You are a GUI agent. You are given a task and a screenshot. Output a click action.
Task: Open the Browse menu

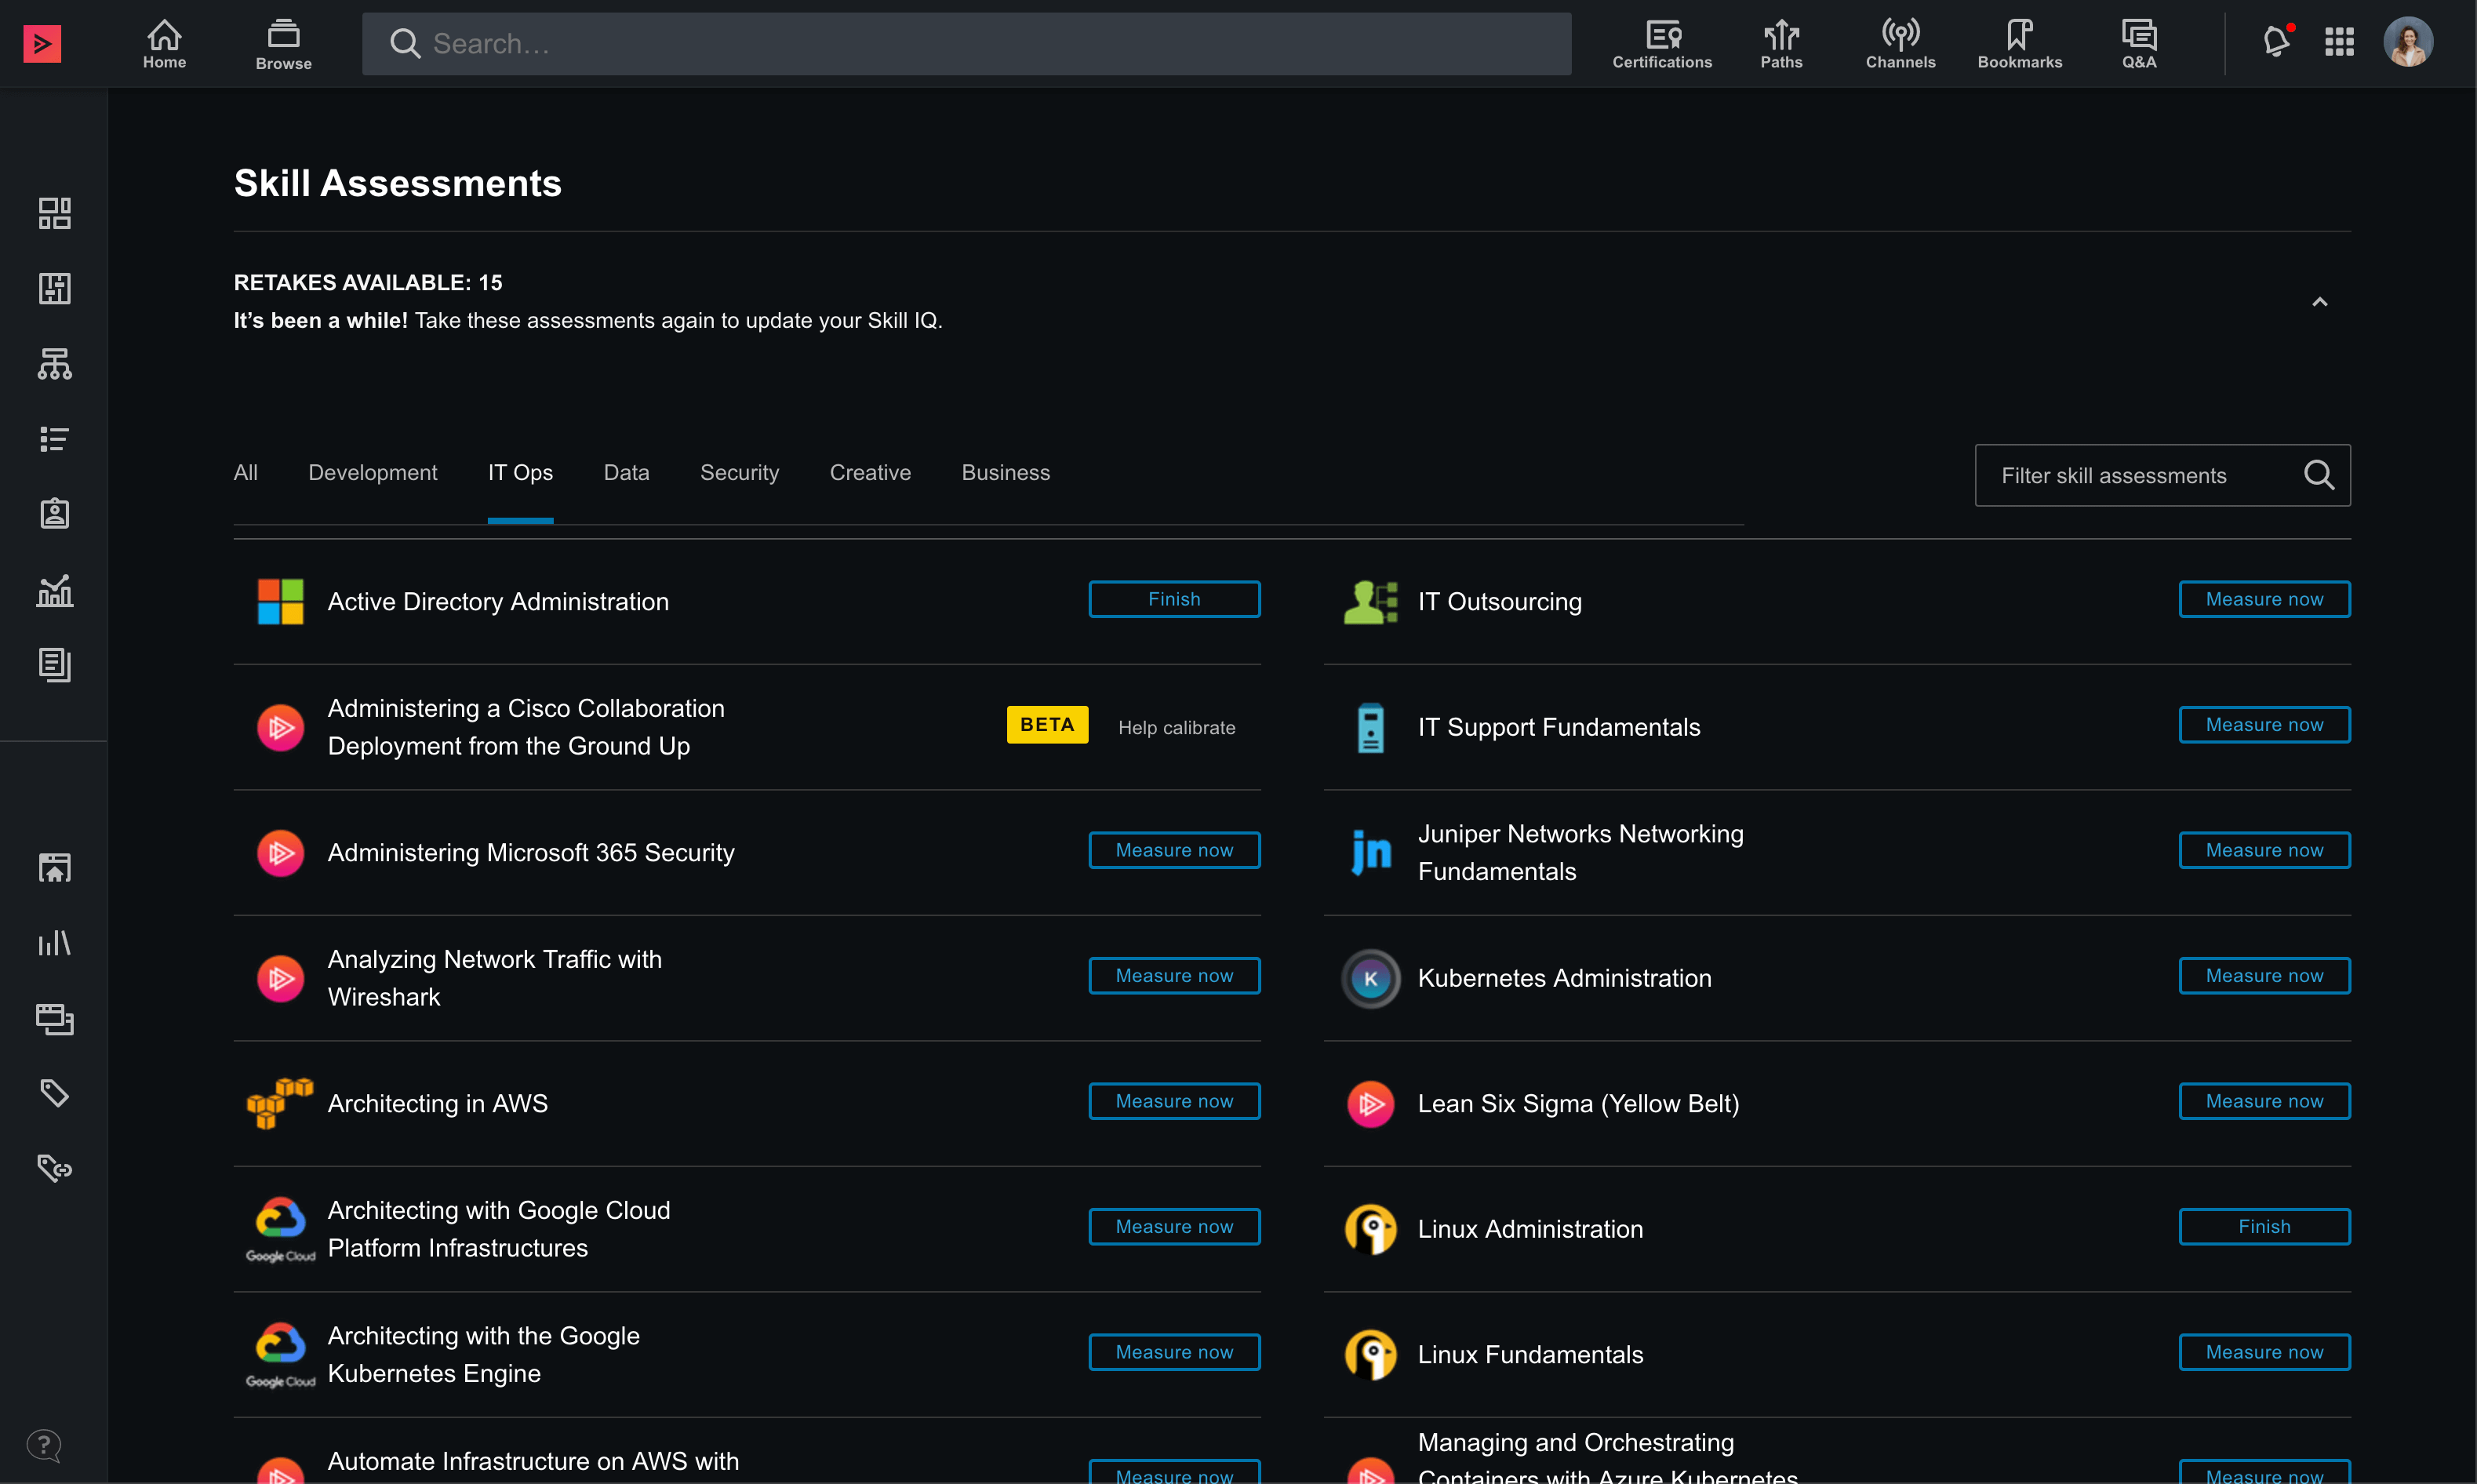point(283,44)
